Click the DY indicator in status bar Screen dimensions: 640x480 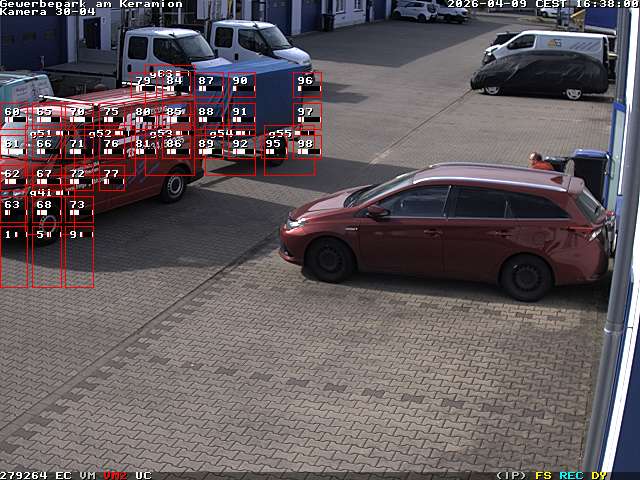coord(598,475)
